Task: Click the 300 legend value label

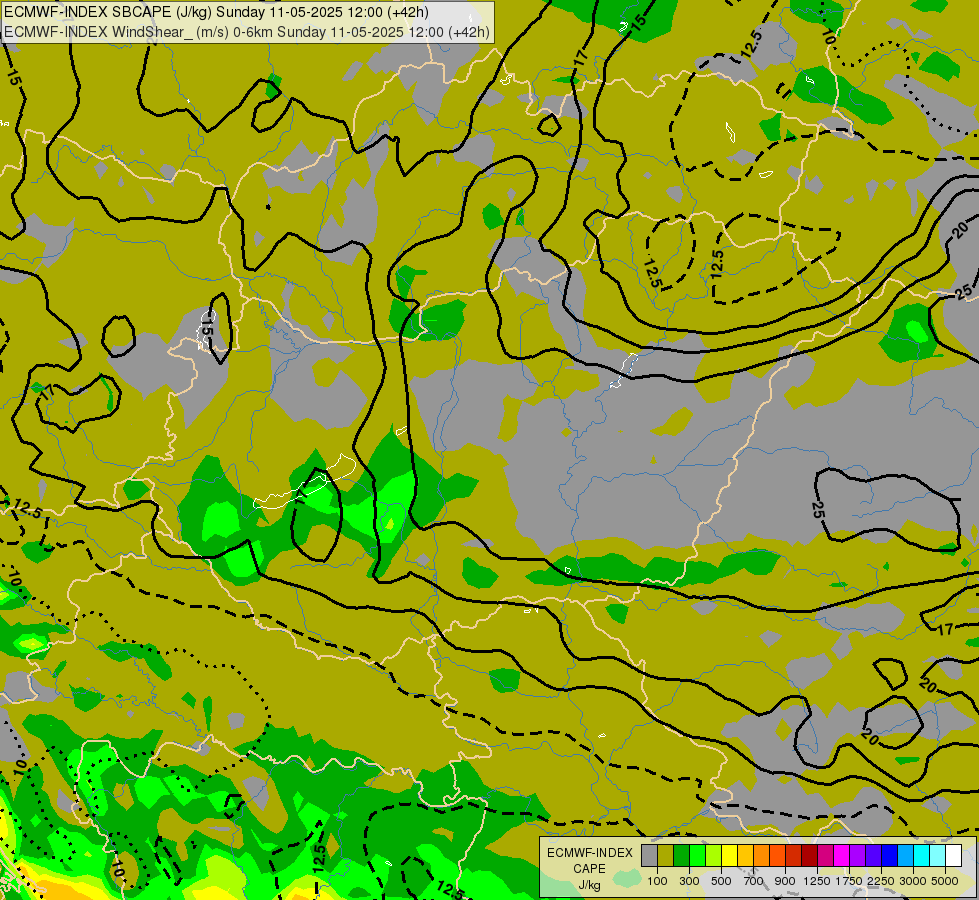Action: pos(689,881)
